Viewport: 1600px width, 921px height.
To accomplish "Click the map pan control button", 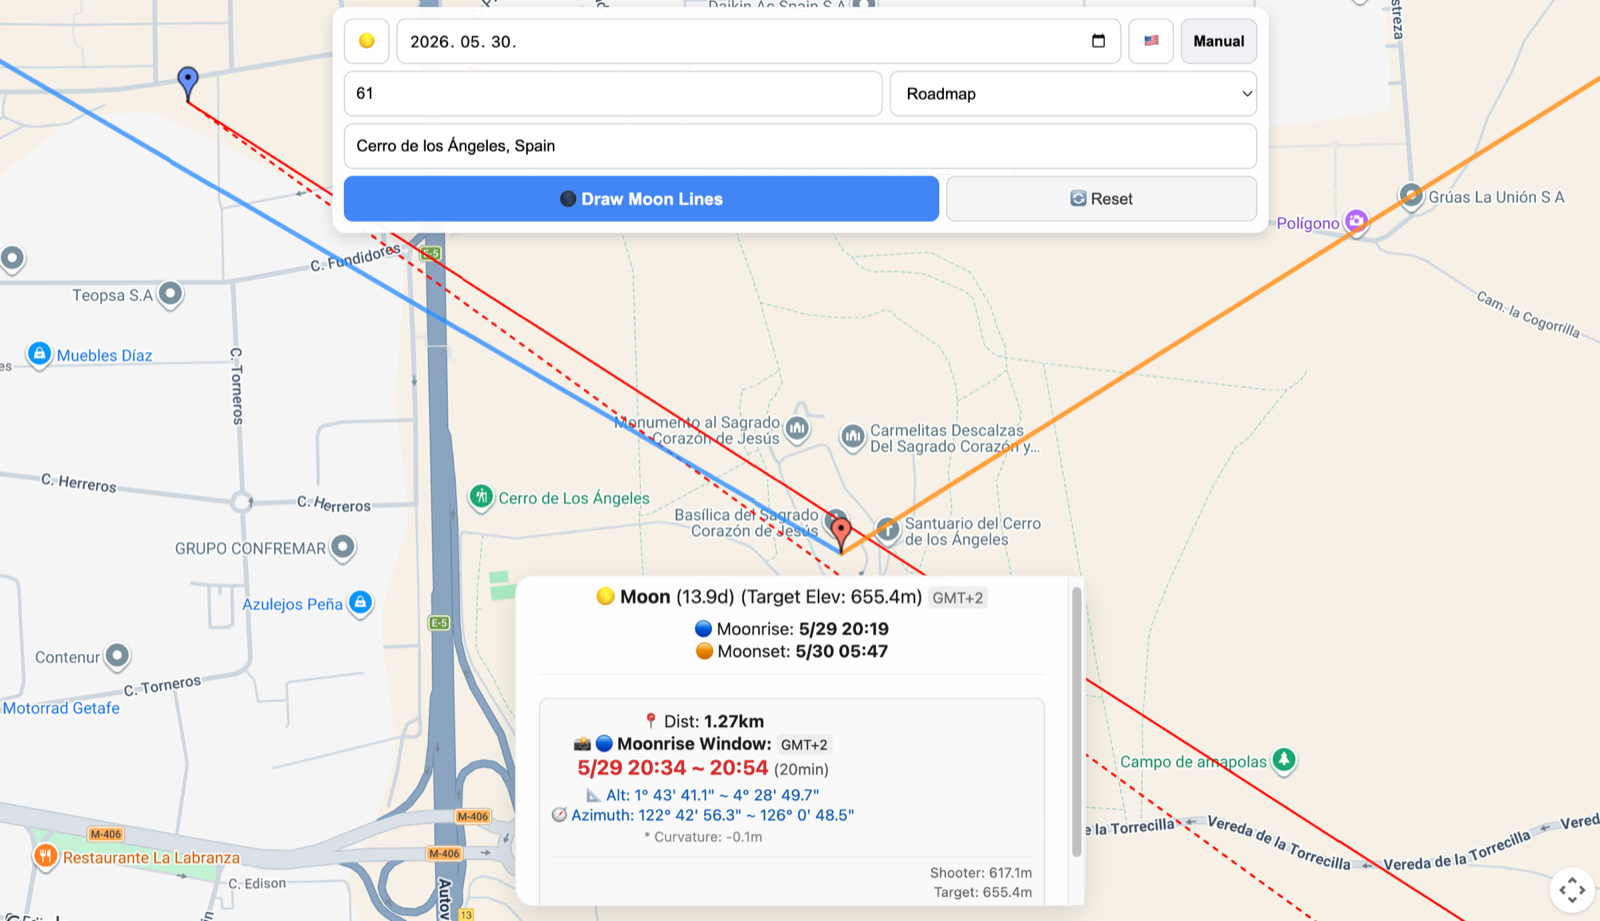I will [x=1572, y=889].
